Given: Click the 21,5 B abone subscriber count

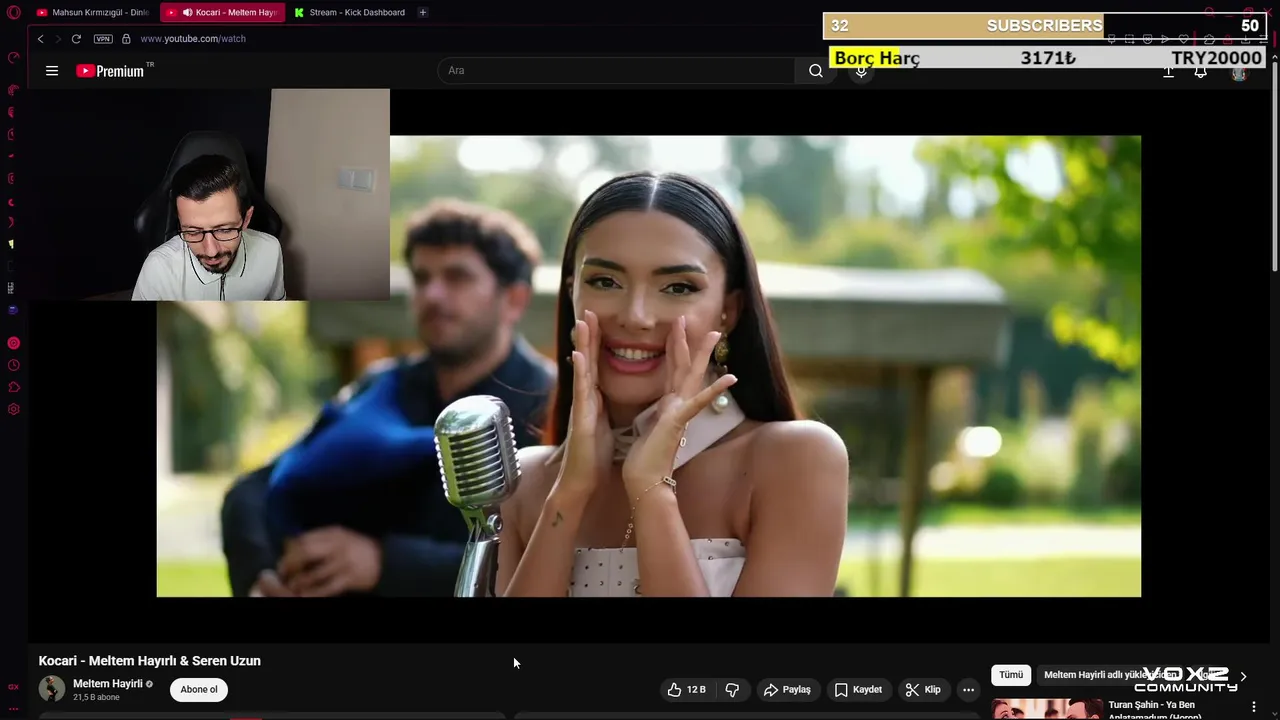Looking at the screenshot, I should (96, 697).
